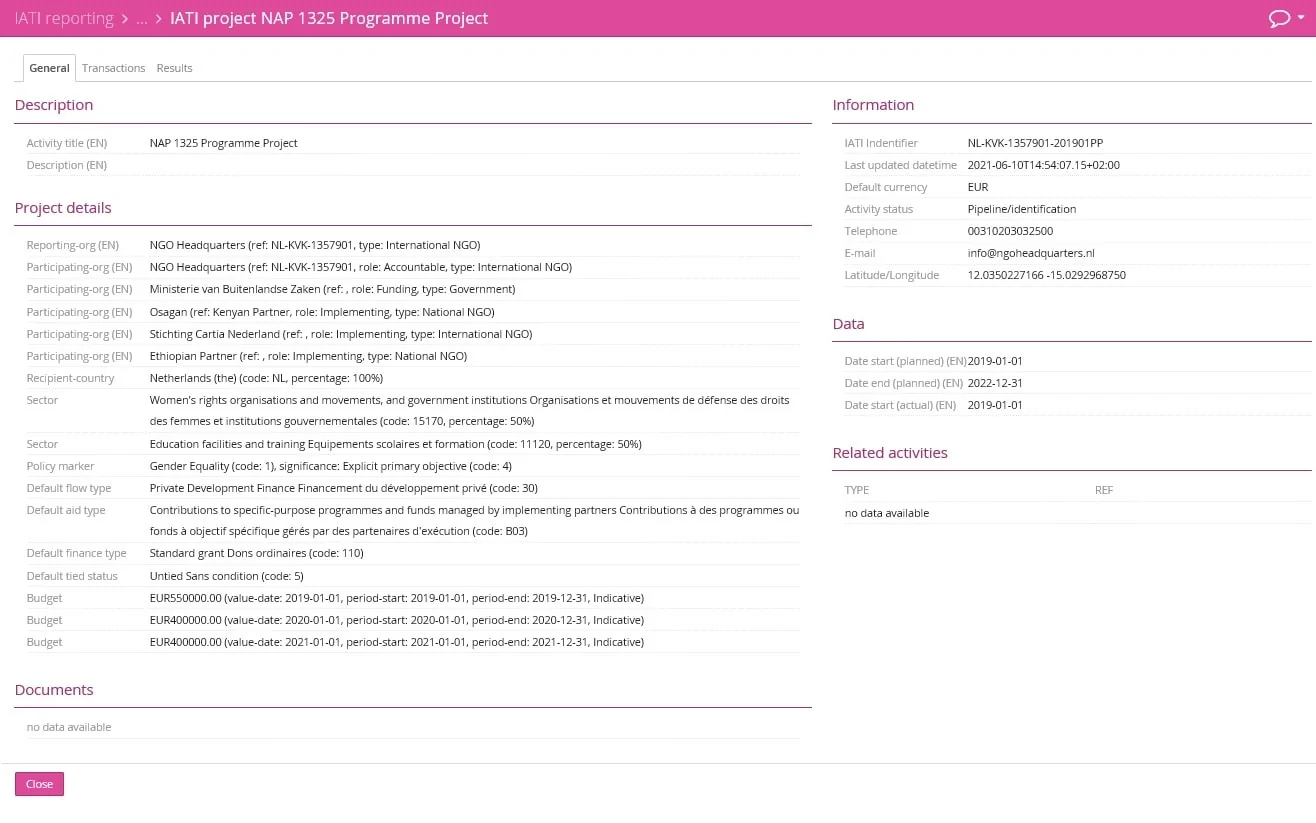The image size is (1316, 823).
Task: Click the Description section heading
Action: [x=54, y=105]
